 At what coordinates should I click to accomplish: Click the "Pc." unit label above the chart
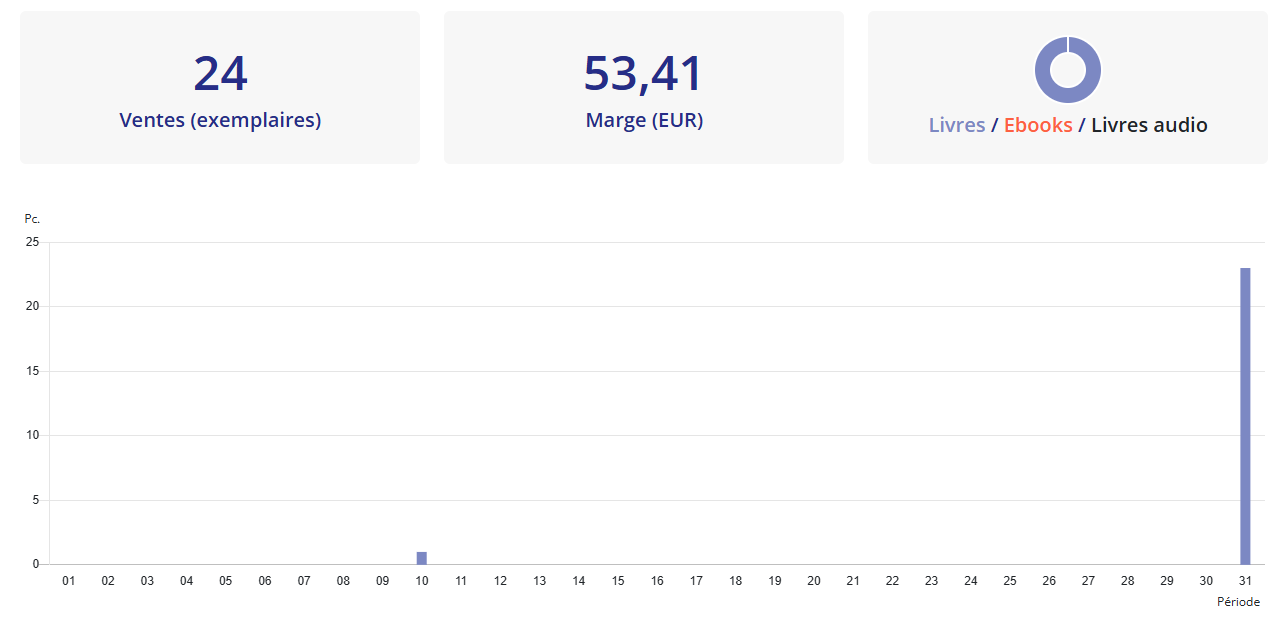point(32,219)
